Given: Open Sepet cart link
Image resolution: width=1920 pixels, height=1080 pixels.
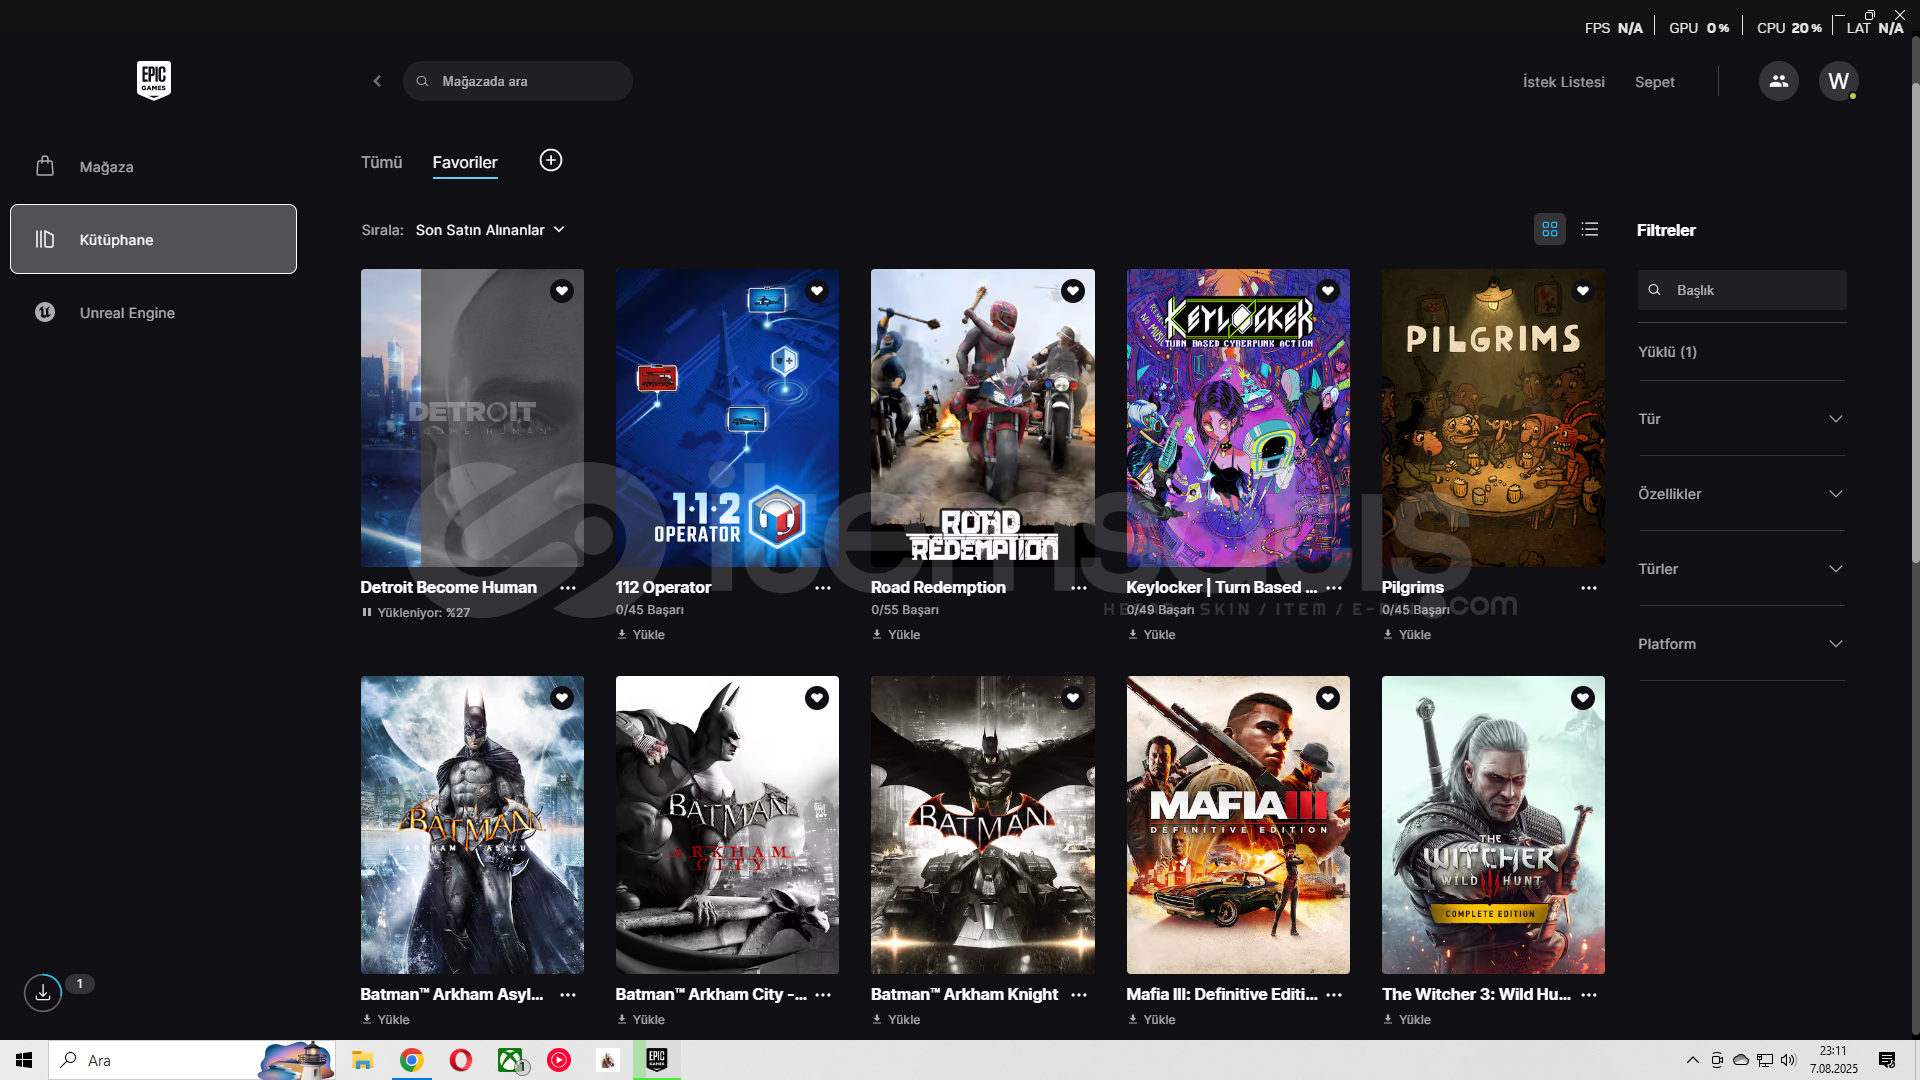Looking at the screenshot, I should pos(1654,82).
